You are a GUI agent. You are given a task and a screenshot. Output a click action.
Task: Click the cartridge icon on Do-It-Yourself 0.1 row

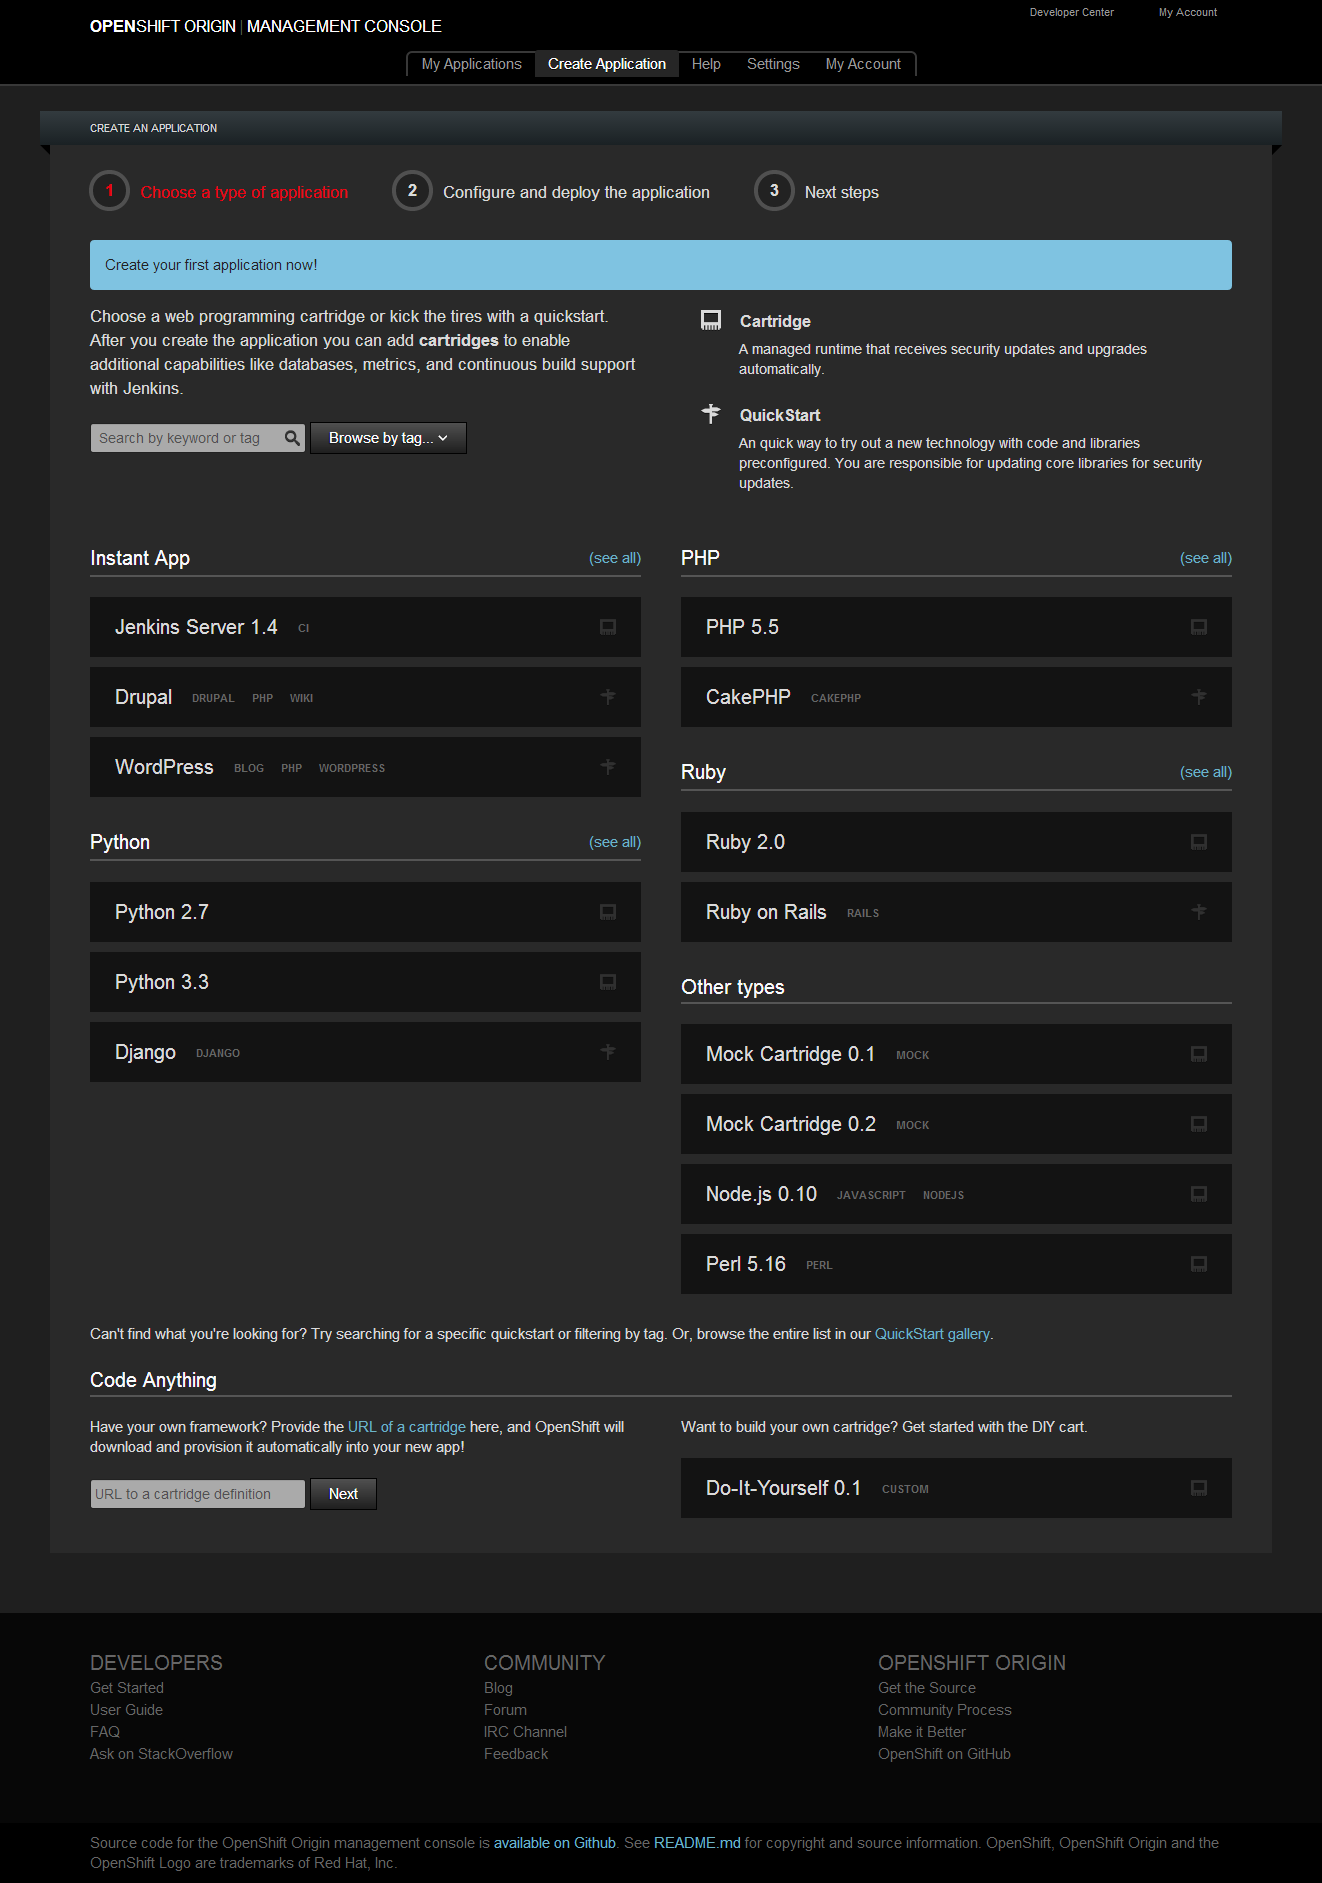[x=1199, y=1488]
